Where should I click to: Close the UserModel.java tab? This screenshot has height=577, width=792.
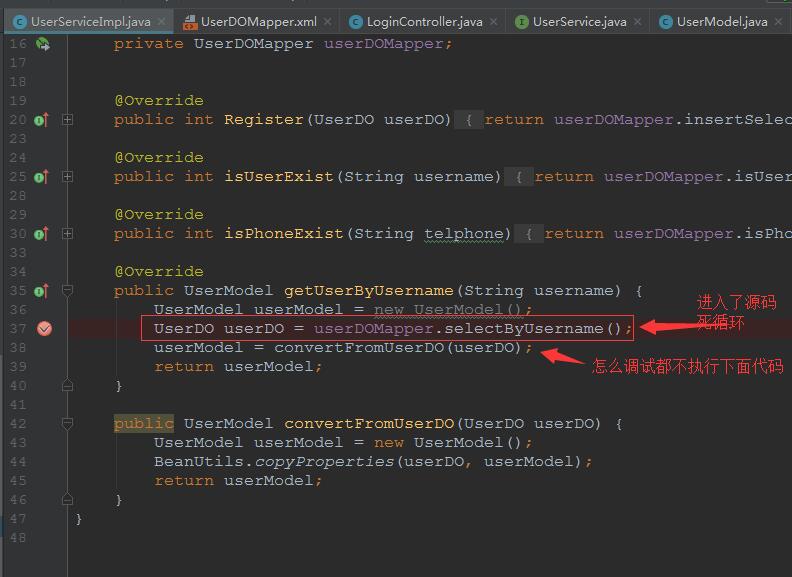point(778,22)
